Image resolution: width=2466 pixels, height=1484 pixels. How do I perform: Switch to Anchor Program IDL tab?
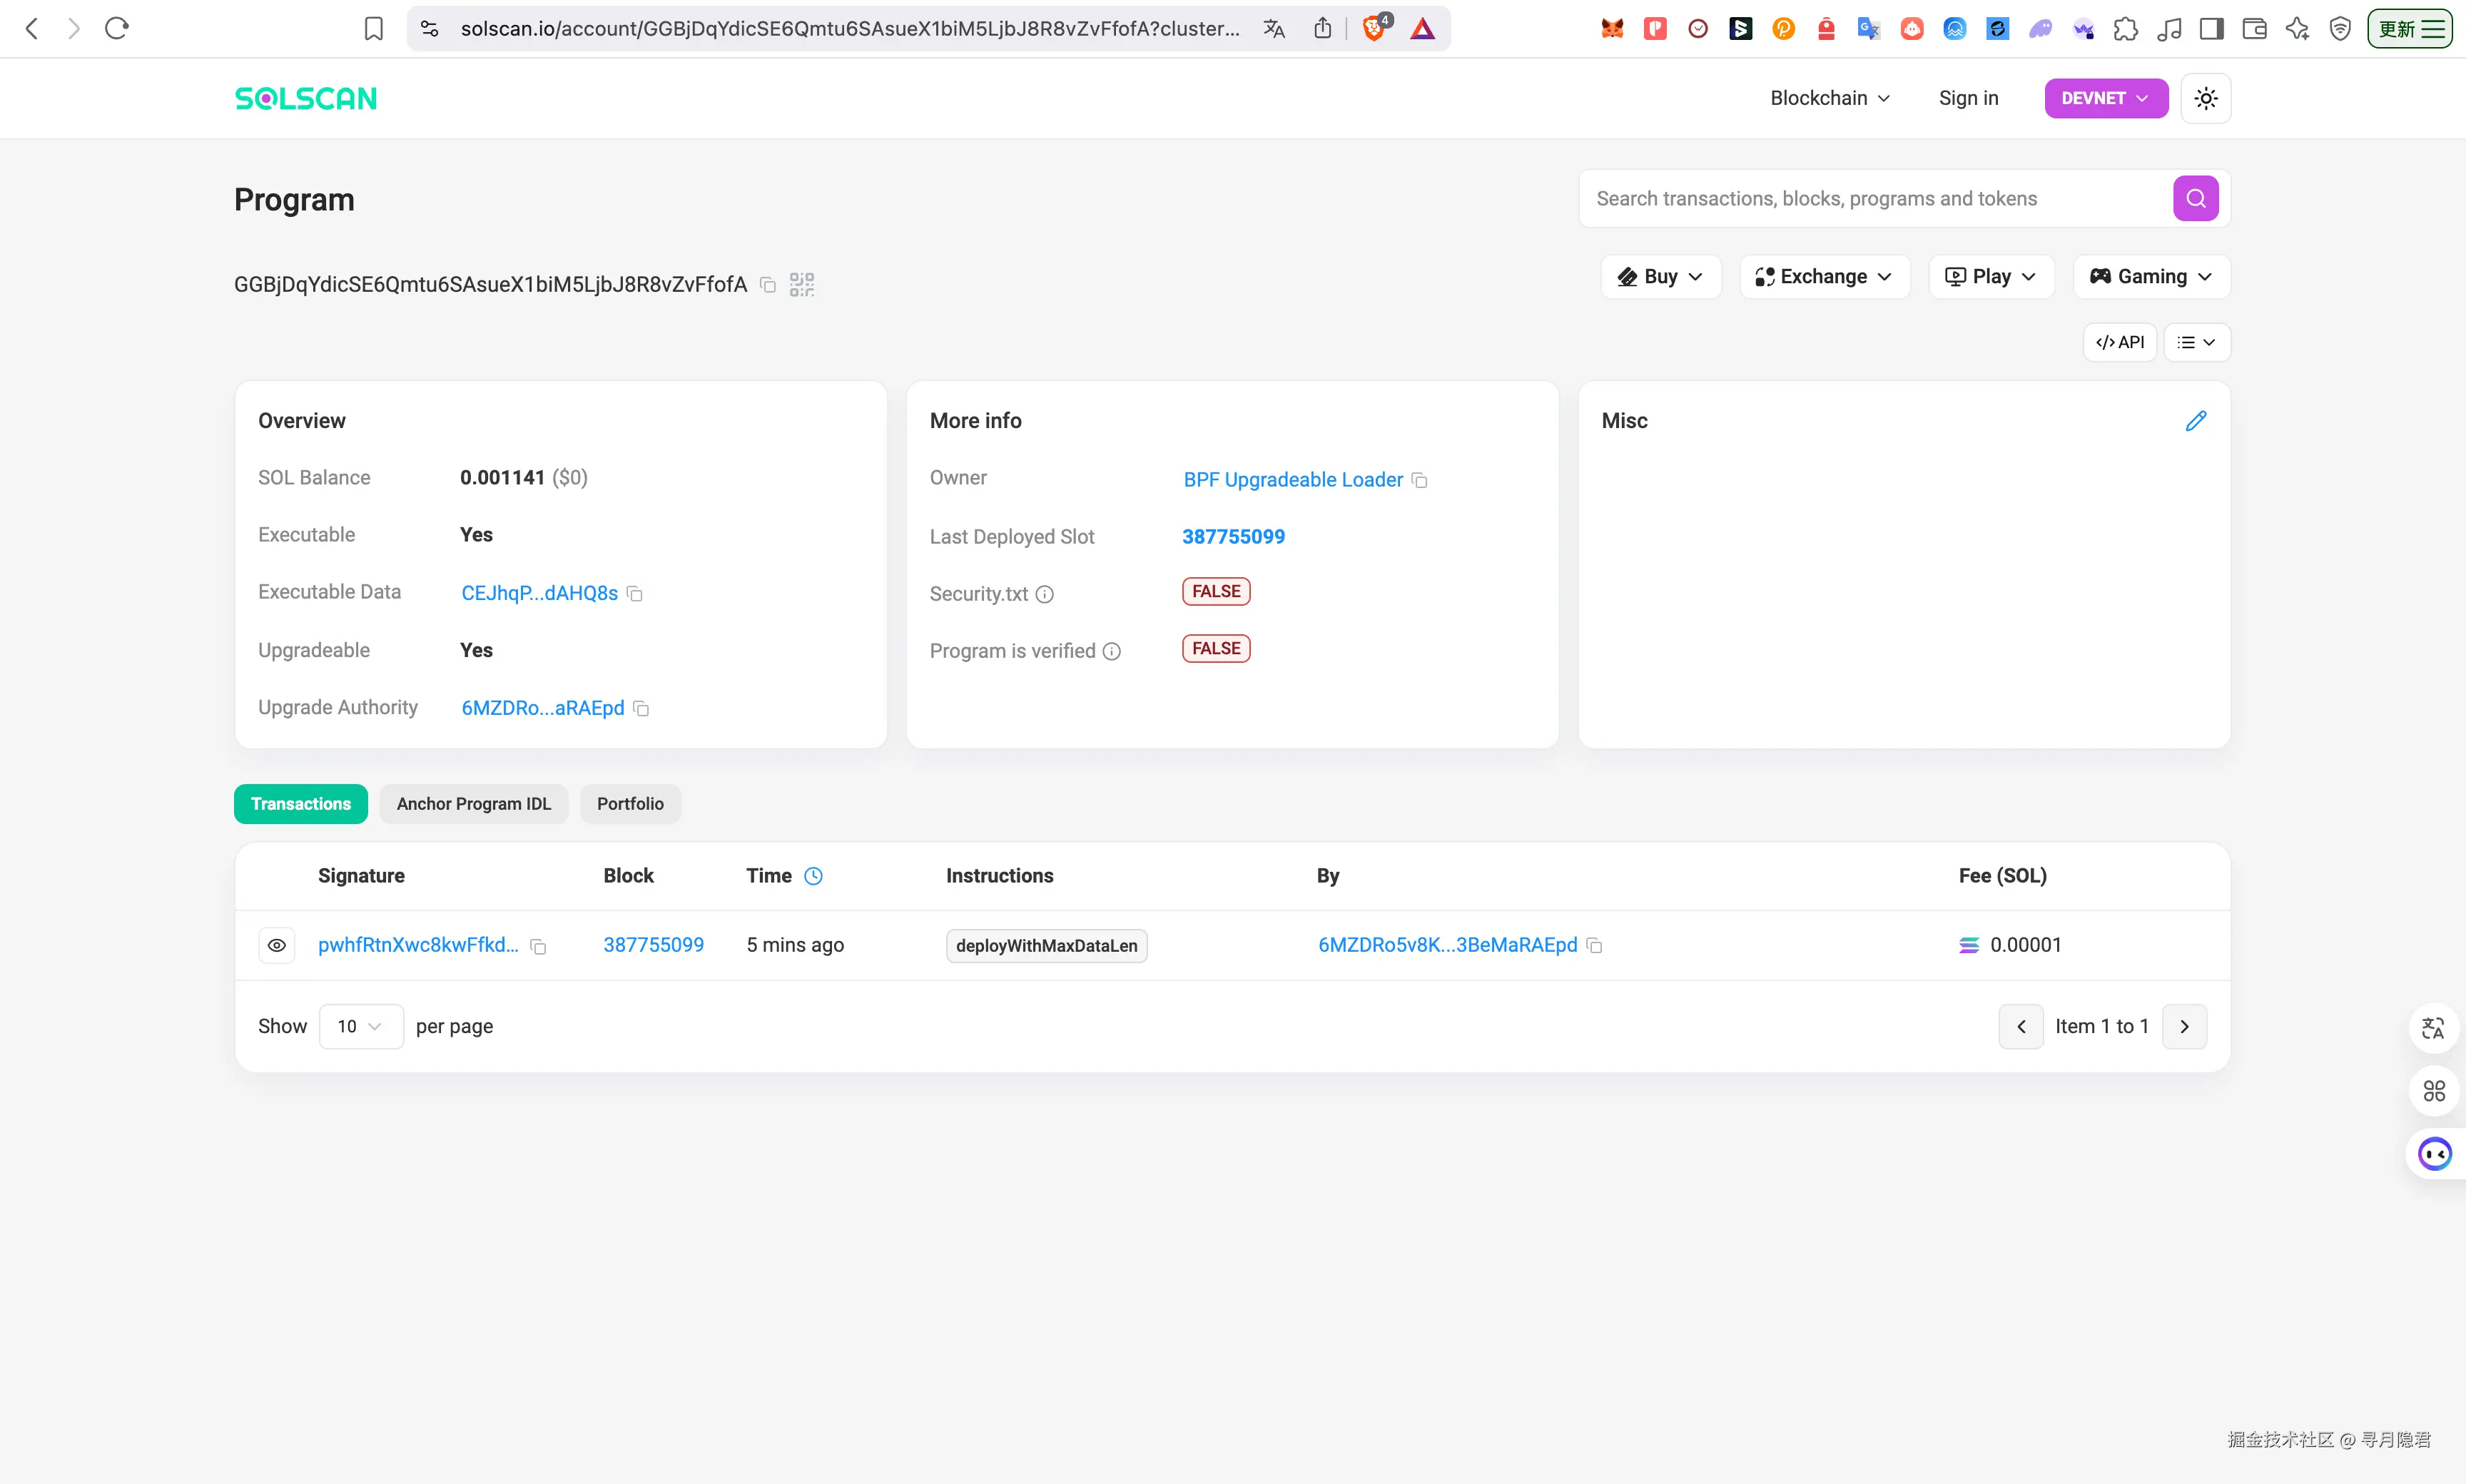(x=474, y=804)
